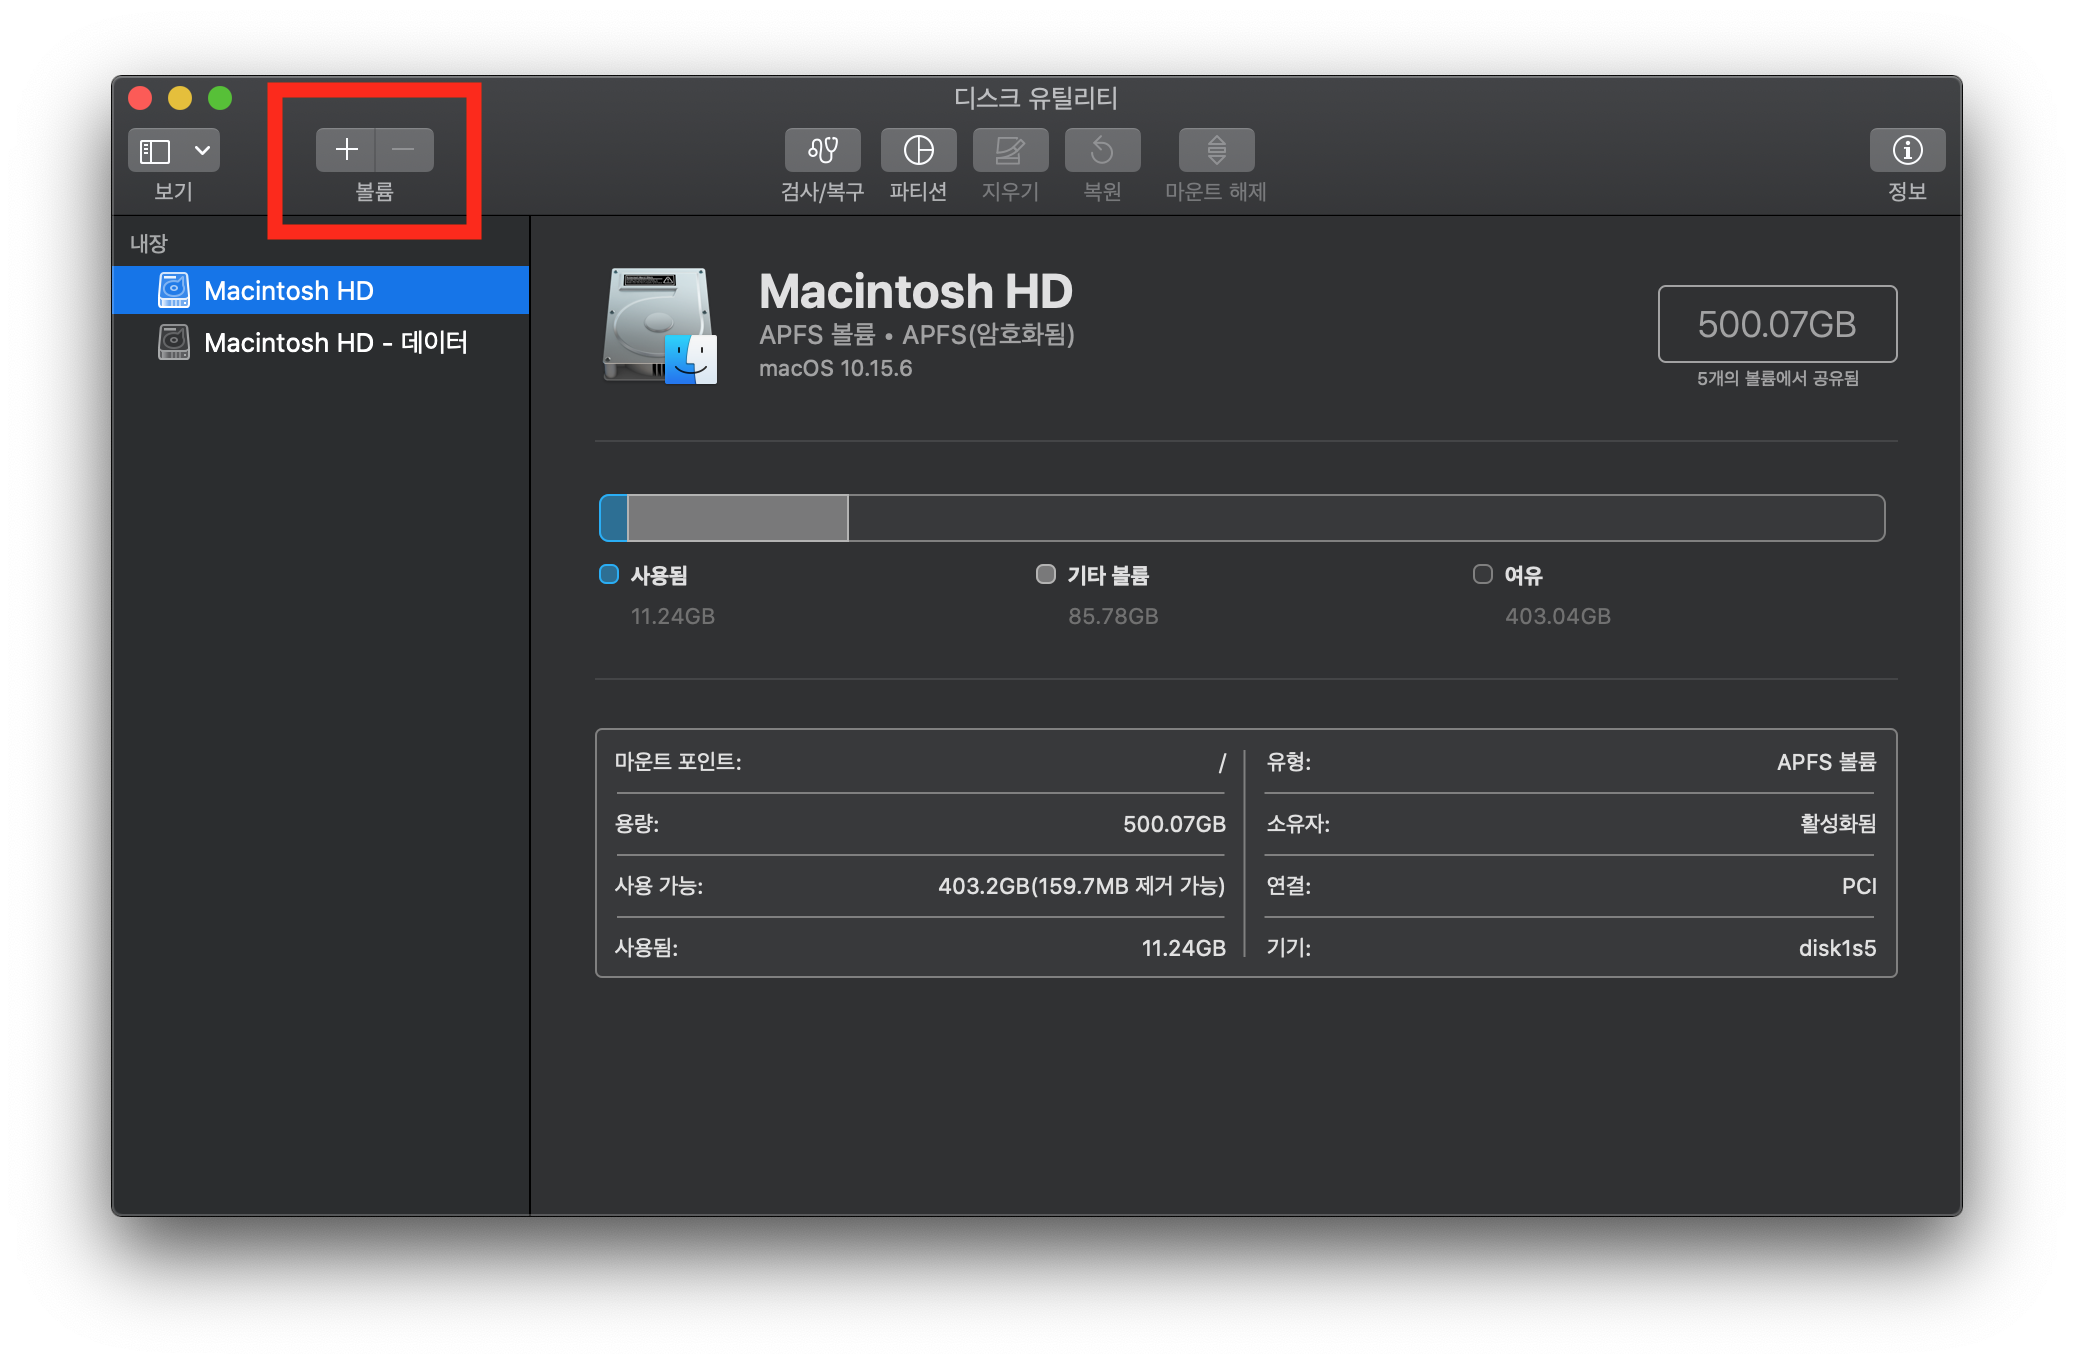Run First Aid with the 검사/복구 icon

tap(822, 150)
